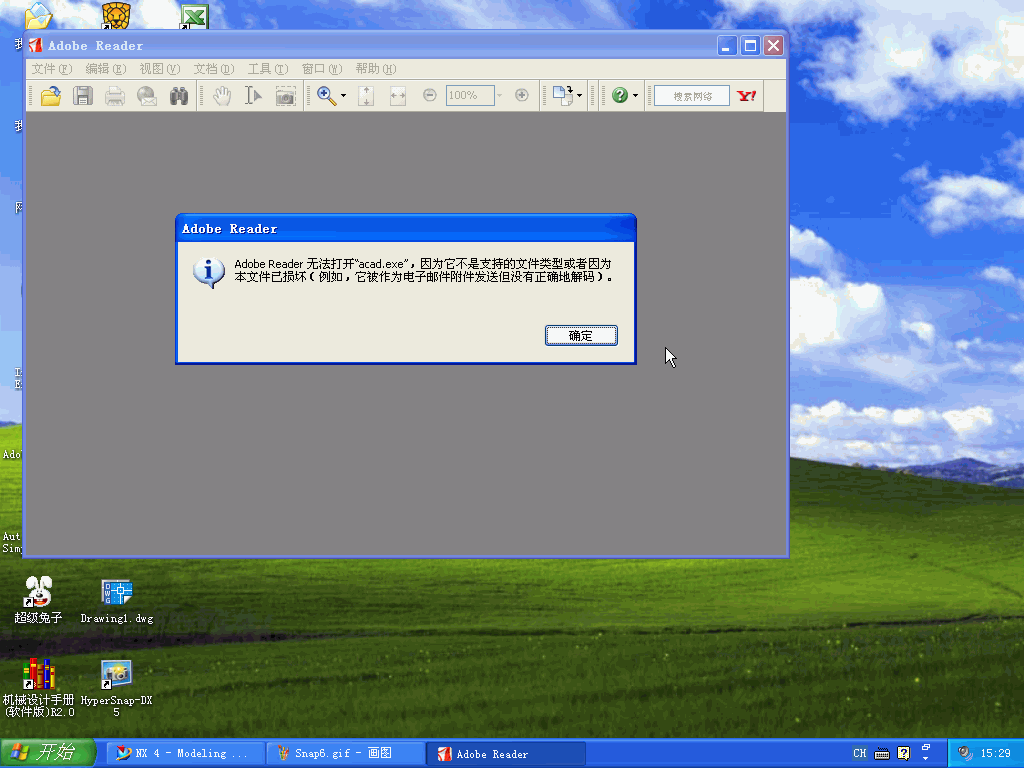Click the 确定 button in dialog
1024x768 pixels.
[581, 336]
